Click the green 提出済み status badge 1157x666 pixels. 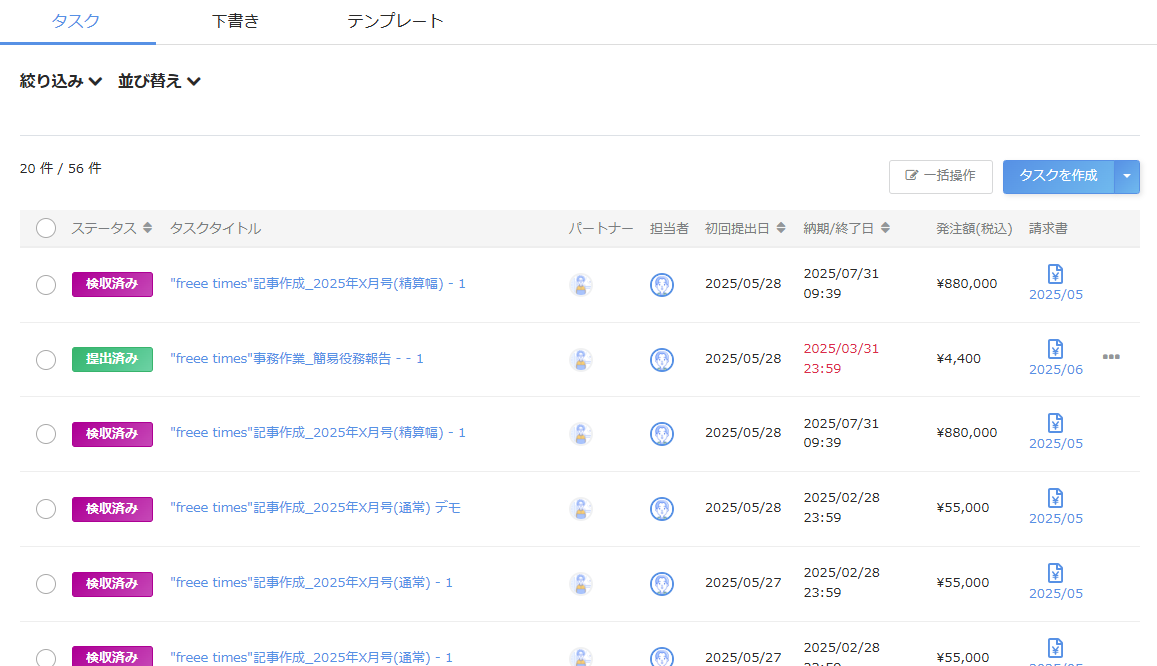click(112, 359)
